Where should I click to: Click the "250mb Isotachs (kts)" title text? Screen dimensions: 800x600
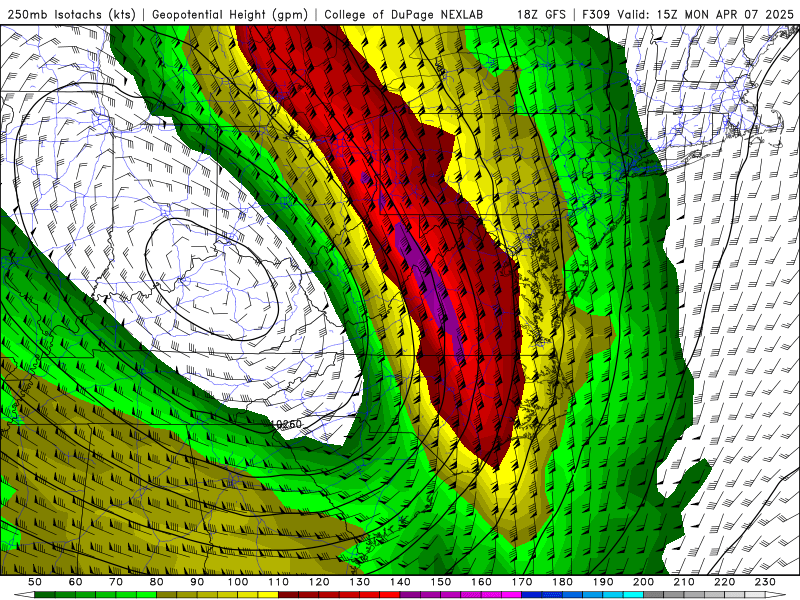tap(71, 15)
